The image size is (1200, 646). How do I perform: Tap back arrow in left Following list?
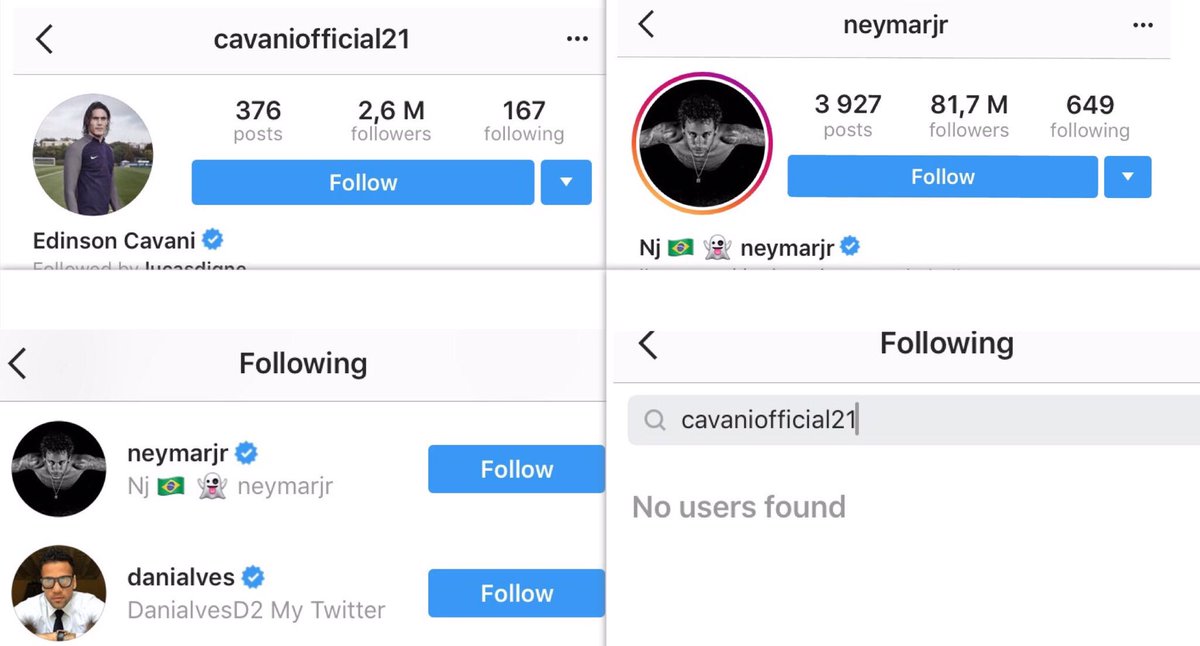tap(17, 364)
